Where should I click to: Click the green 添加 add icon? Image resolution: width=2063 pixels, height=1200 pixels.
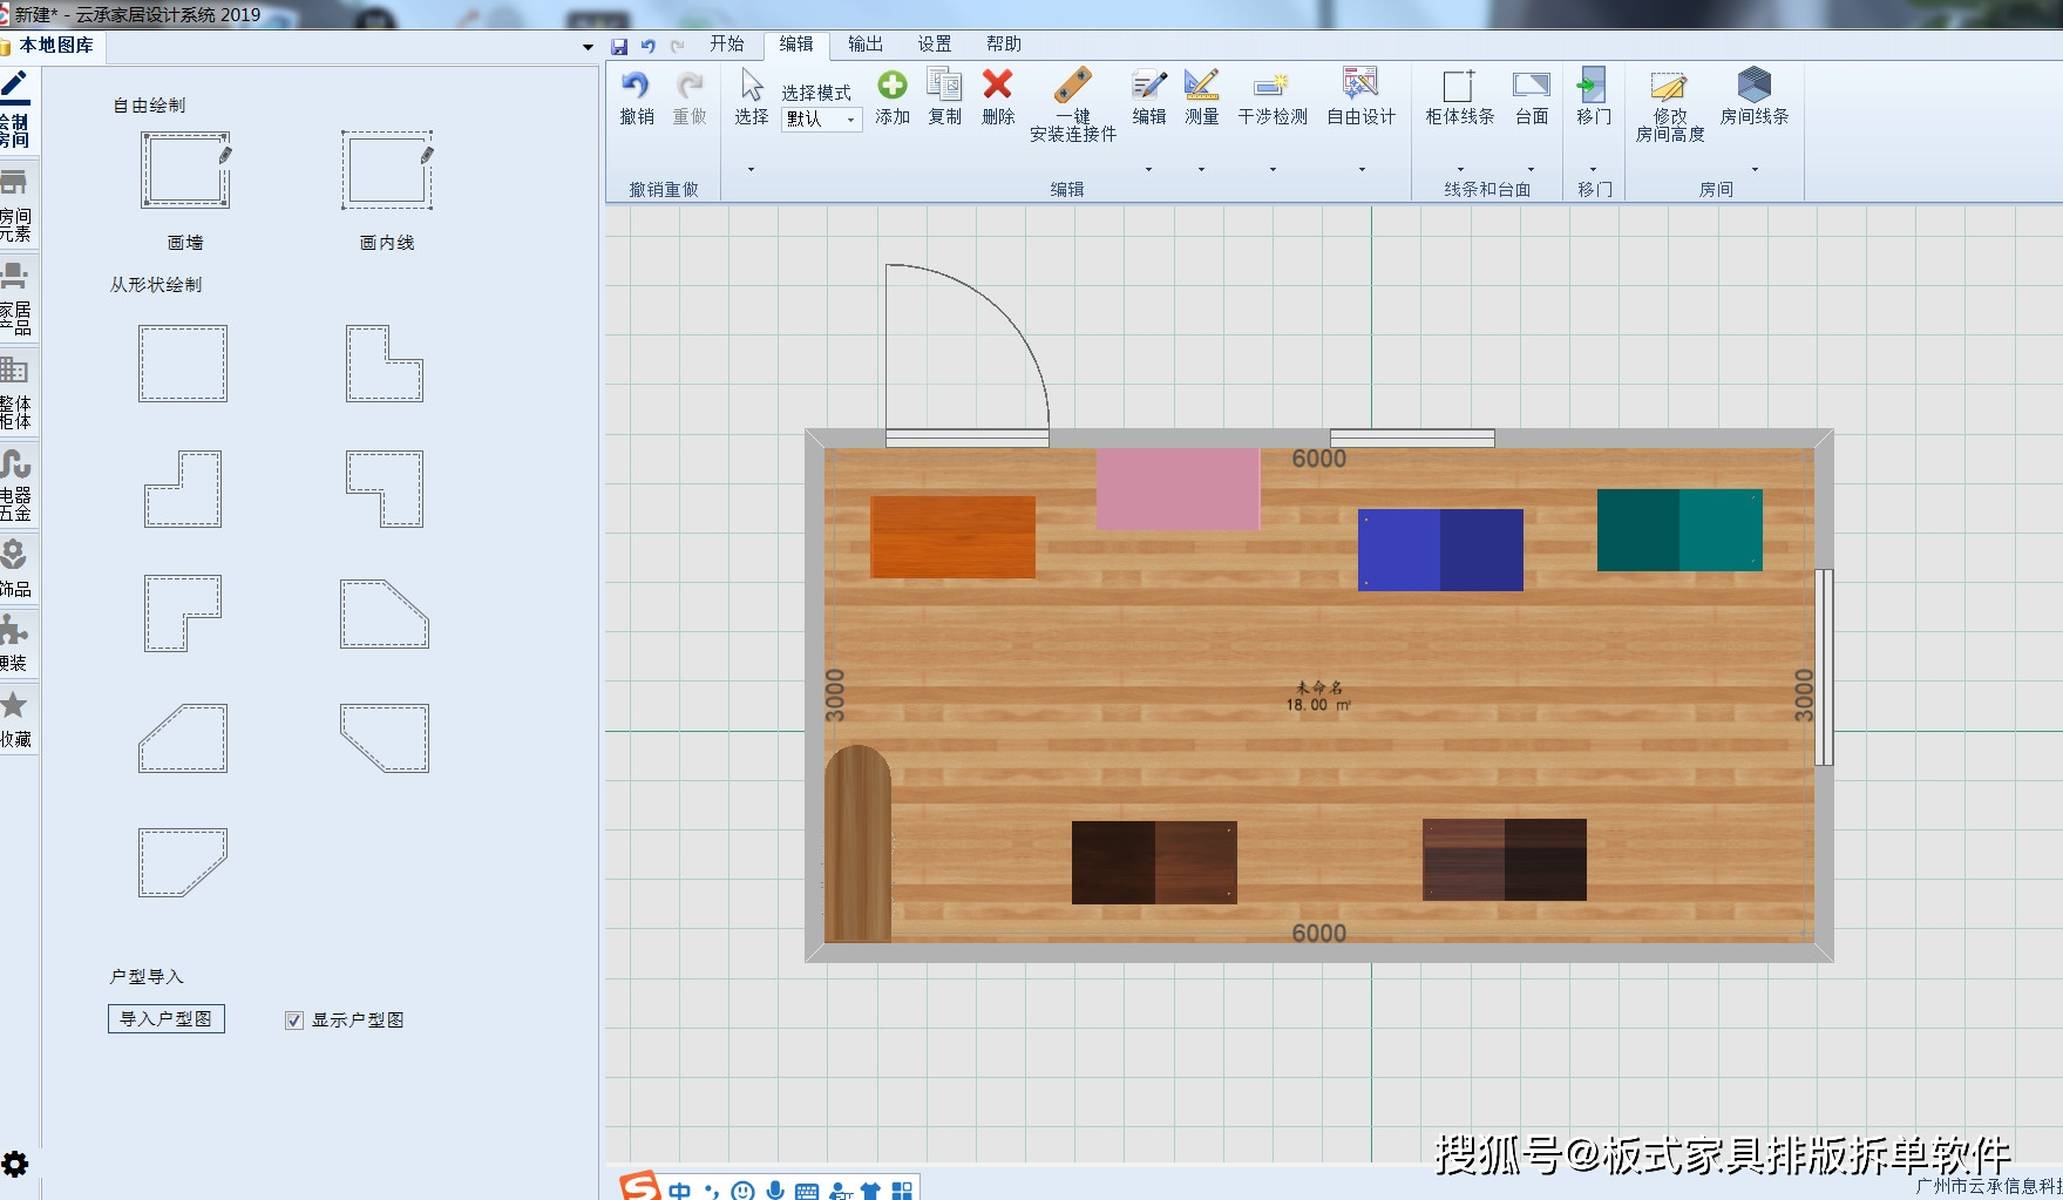(892, 85)
